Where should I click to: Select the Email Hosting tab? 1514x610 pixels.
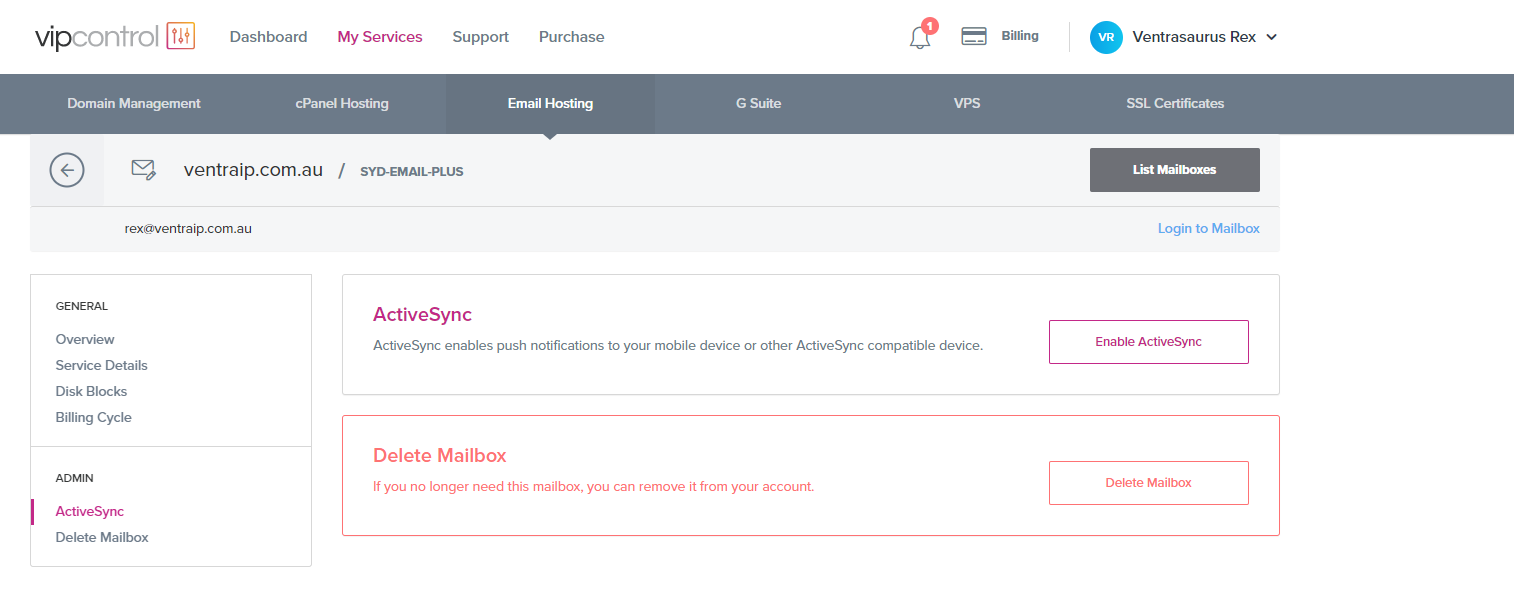pos(550,103)
